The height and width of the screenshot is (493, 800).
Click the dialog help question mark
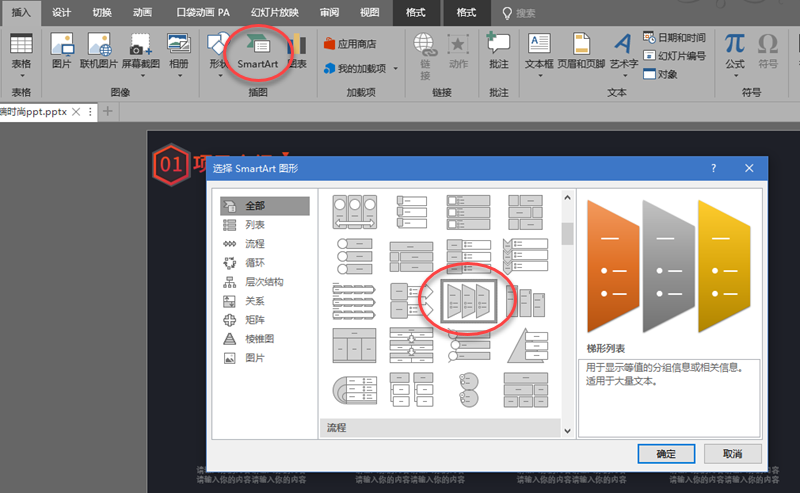[x=713, y=168]
